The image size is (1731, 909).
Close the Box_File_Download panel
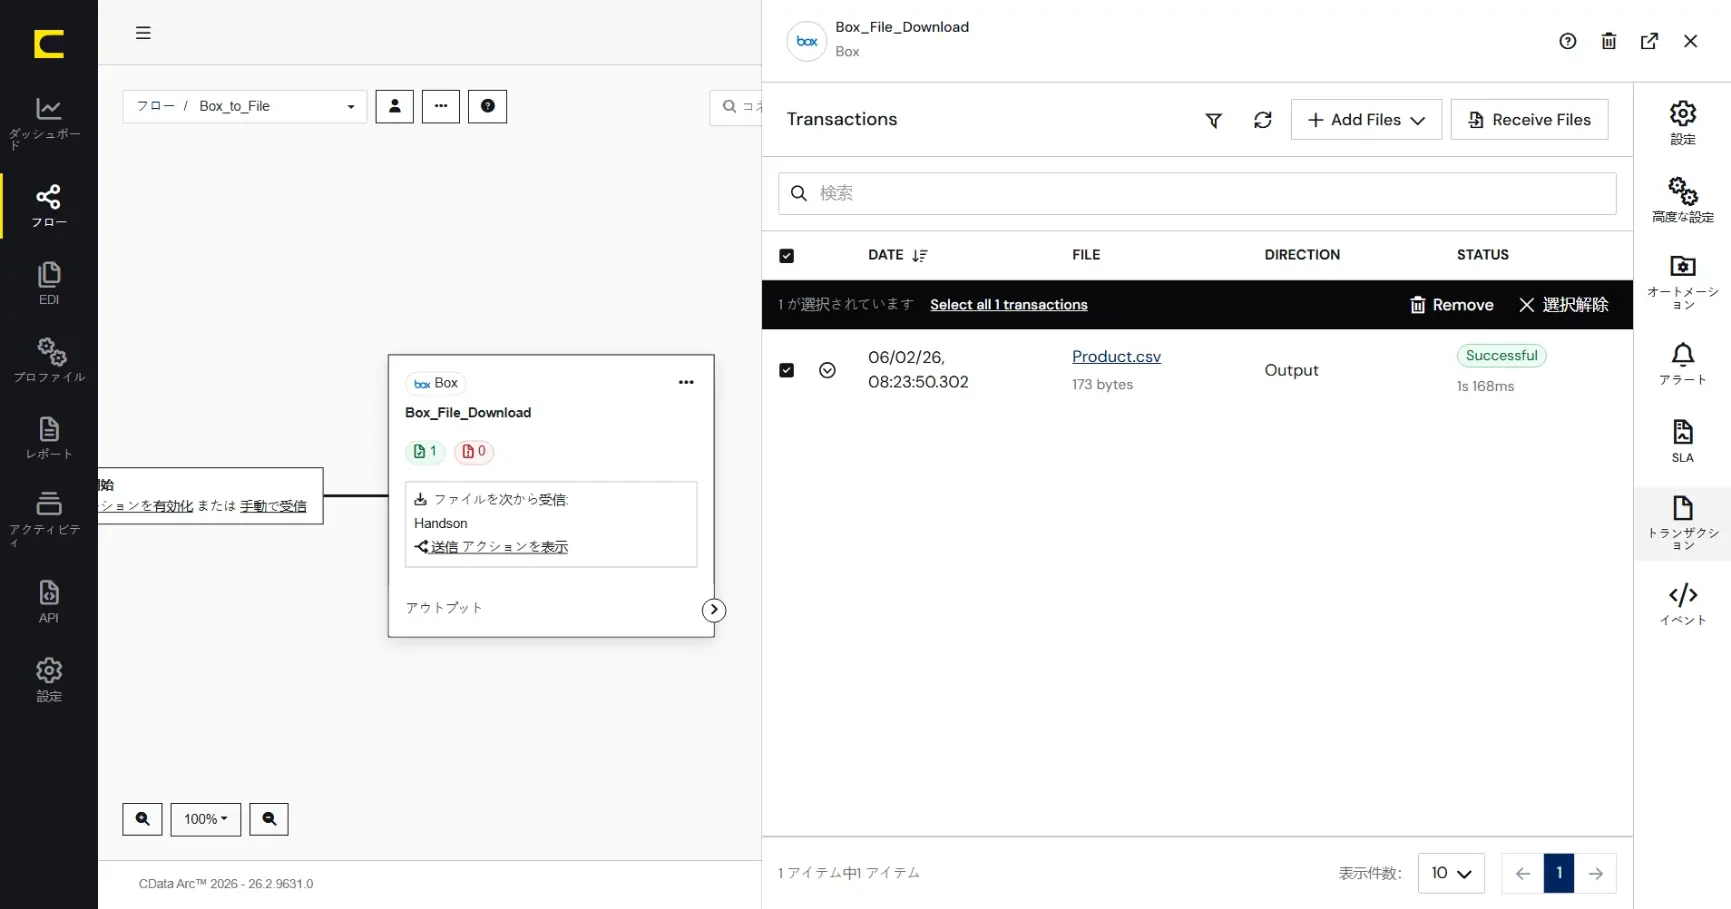coord(1691,41)
